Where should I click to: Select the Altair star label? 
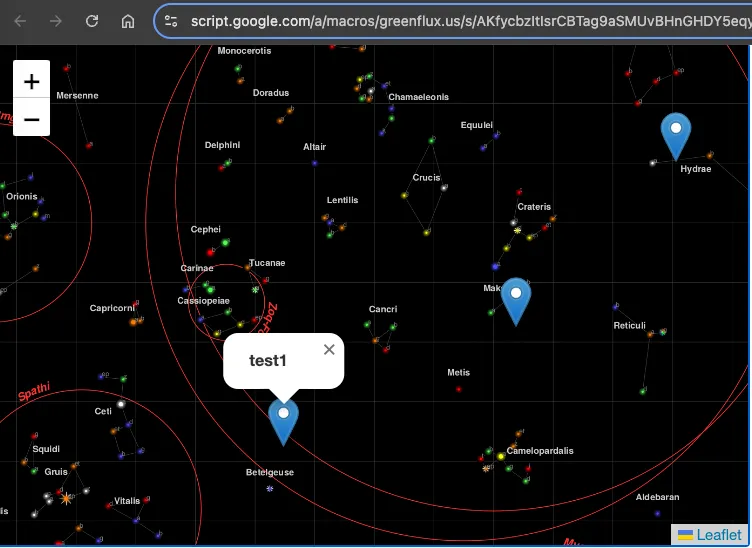314,147
